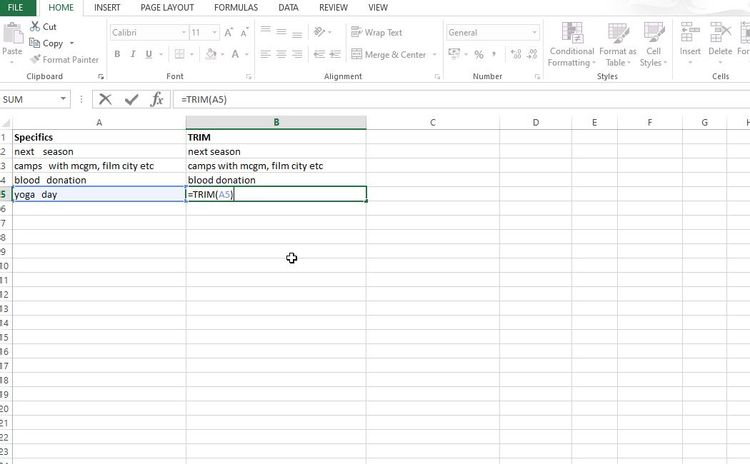The width and height of the screenshot is (750, 464).
Task: Click the Insert cells button
Action: tap(690, 42)
